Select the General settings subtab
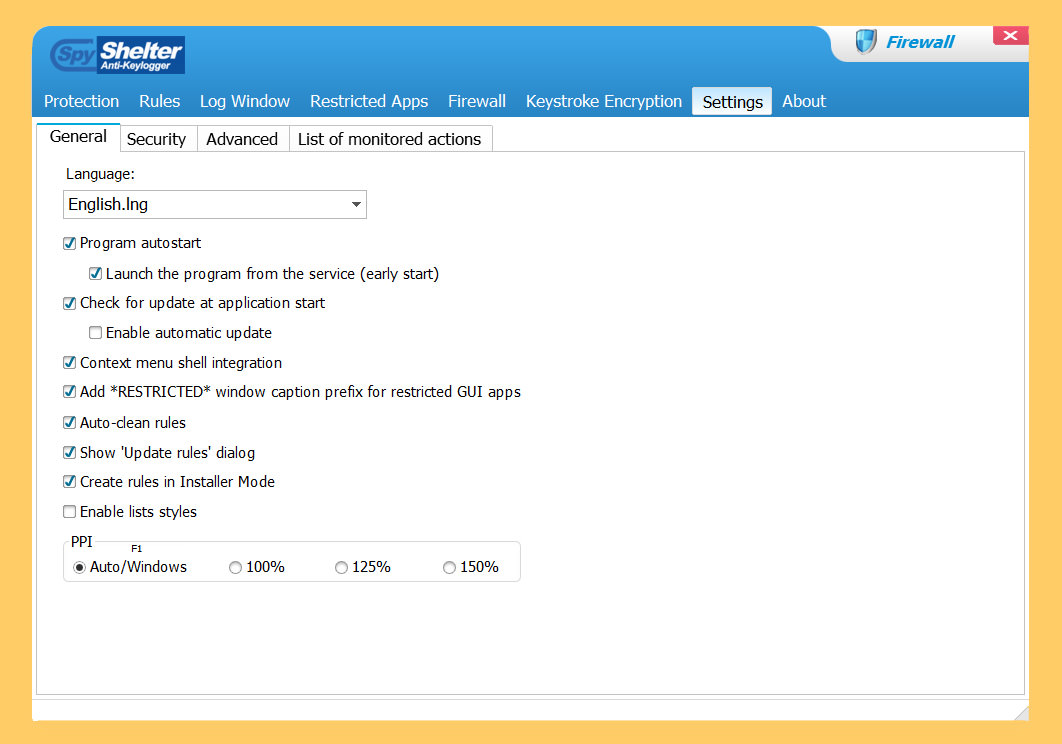Viewport: 1062px width, 744px height. (79, 137)
